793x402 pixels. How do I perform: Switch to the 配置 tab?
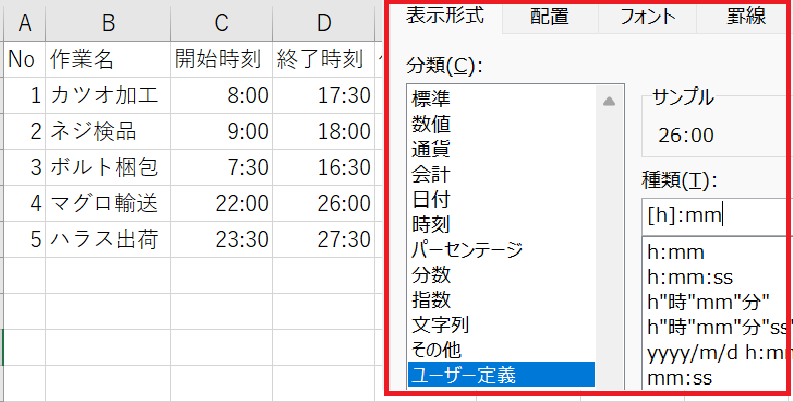[x=549, y=16]
